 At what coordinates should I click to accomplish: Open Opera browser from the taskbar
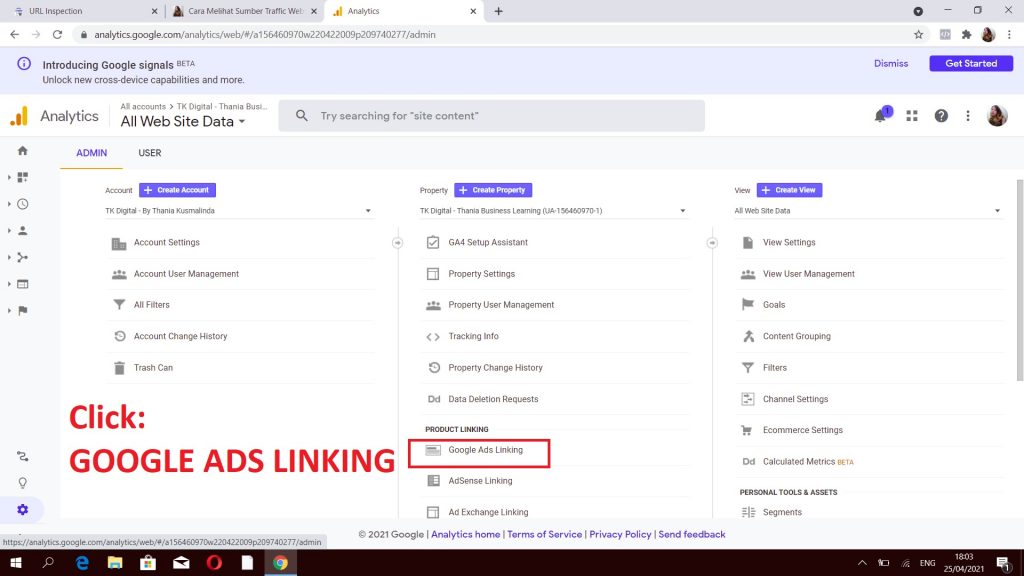click(x=214, y=563)
